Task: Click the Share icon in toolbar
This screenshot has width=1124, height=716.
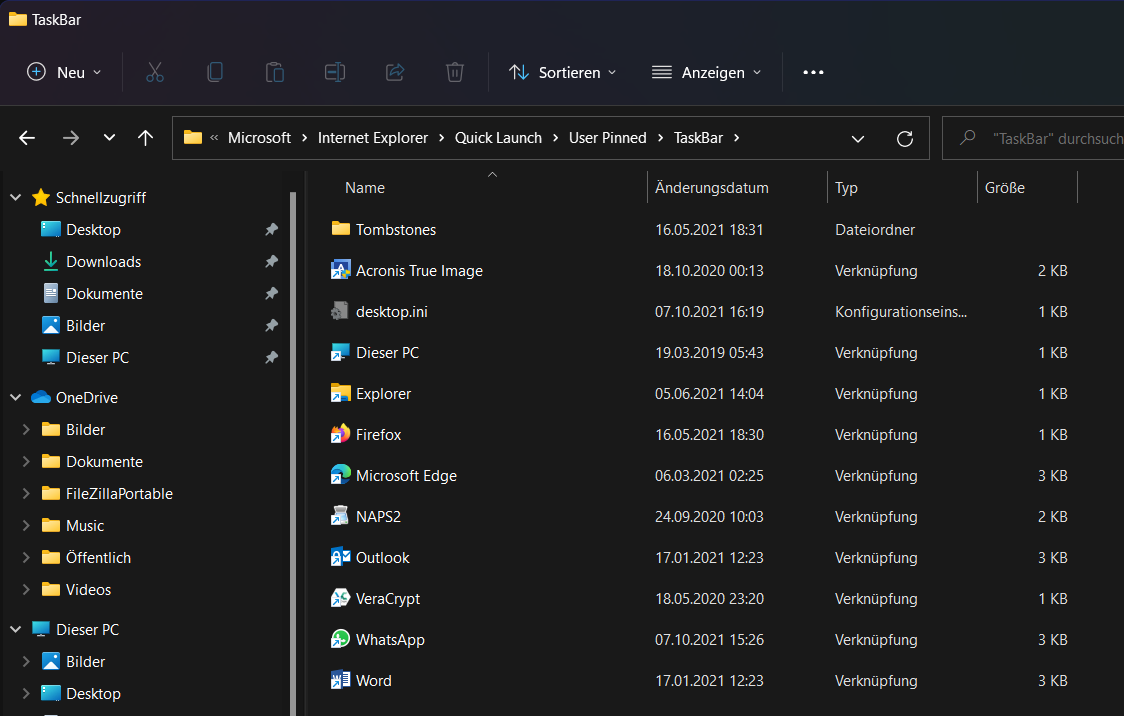Action: point(395,72)
